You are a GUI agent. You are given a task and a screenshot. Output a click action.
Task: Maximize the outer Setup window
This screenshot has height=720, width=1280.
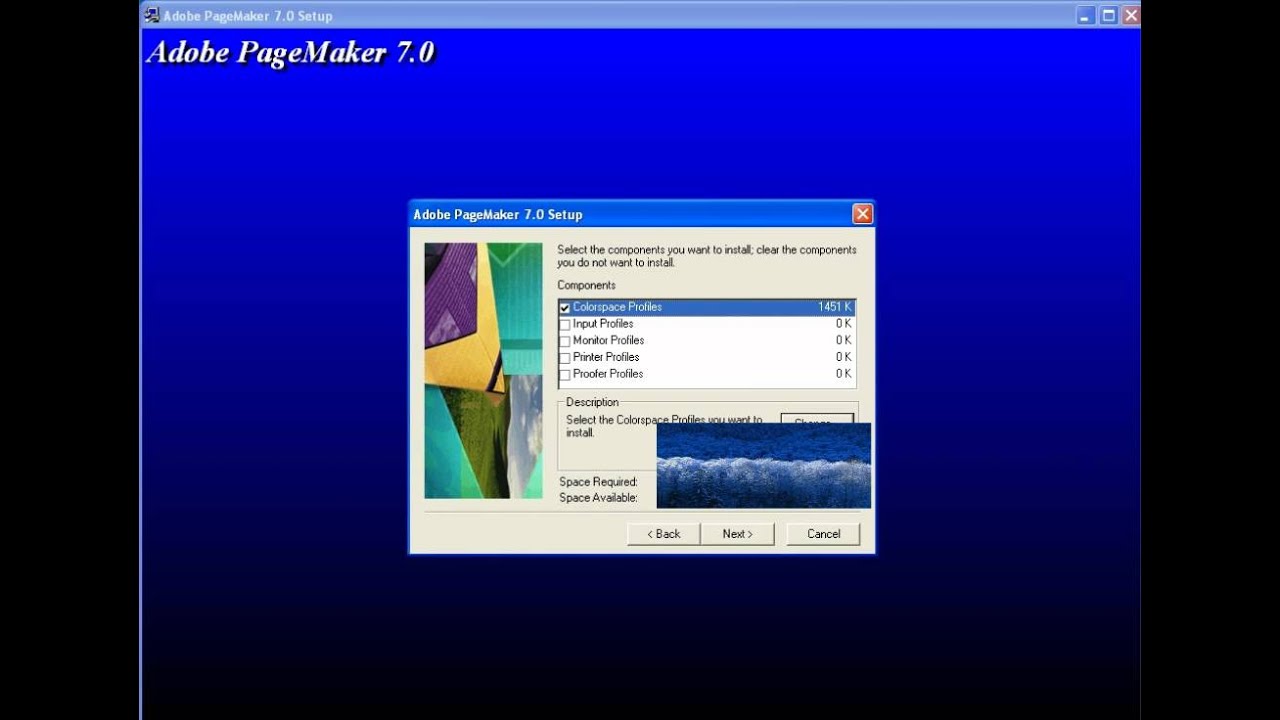[1109, 15]
